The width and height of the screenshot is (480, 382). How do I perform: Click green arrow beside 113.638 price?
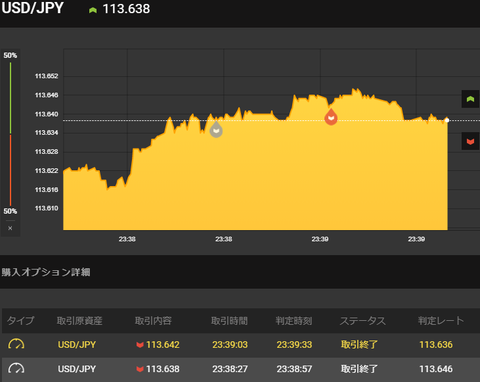tap(93, 10)
